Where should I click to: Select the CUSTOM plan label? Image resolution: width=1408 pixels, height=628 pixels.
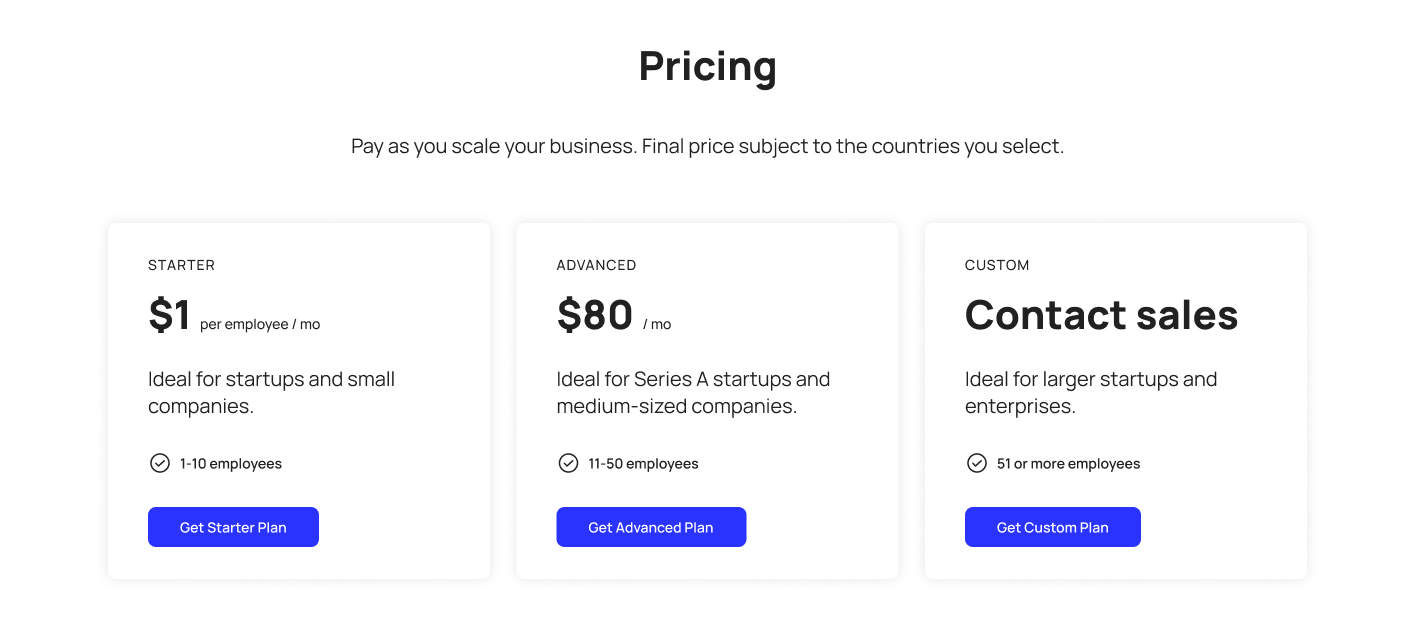tap(997, 265)
